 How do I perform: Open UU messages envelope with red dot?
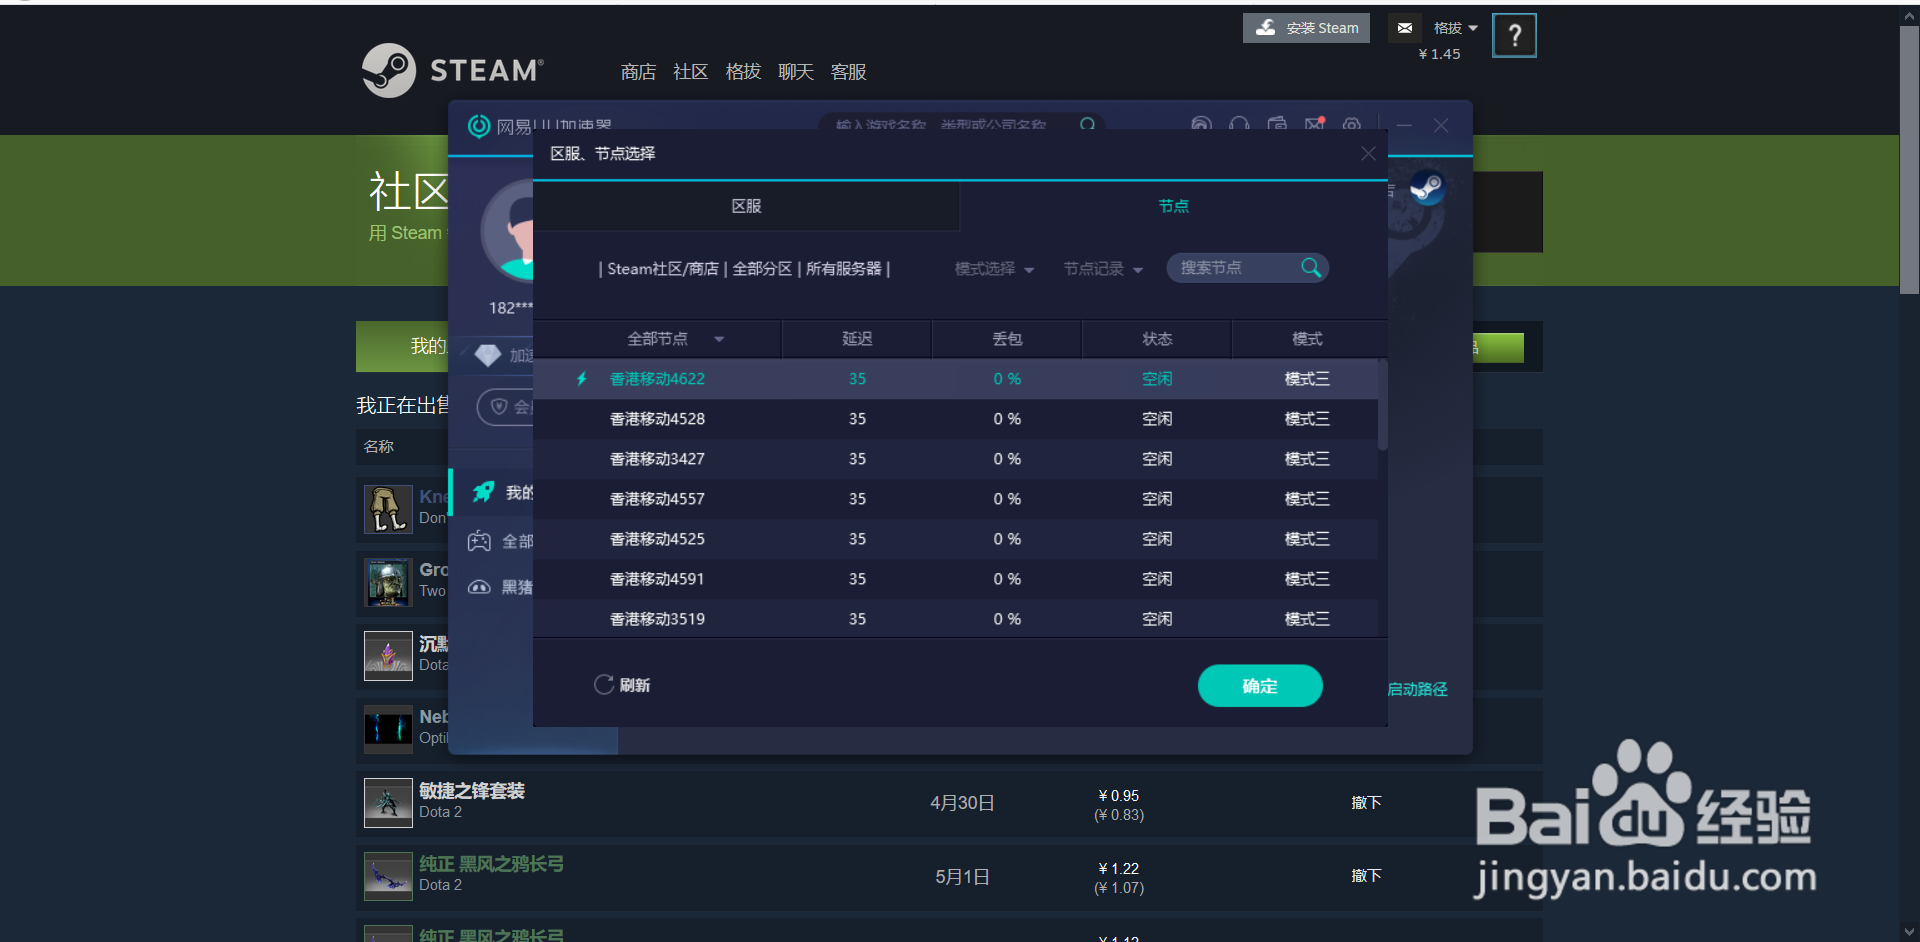coord(1315,124)
